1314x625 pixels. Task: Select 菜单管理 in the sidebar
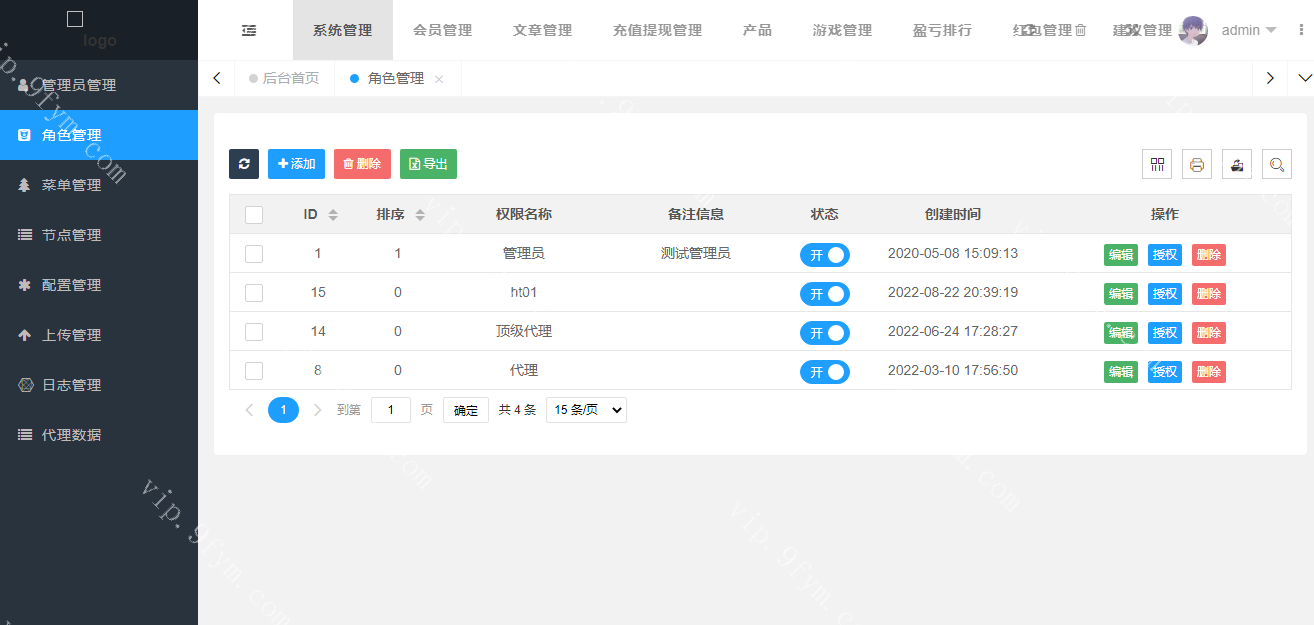click(x=72, y=185)
